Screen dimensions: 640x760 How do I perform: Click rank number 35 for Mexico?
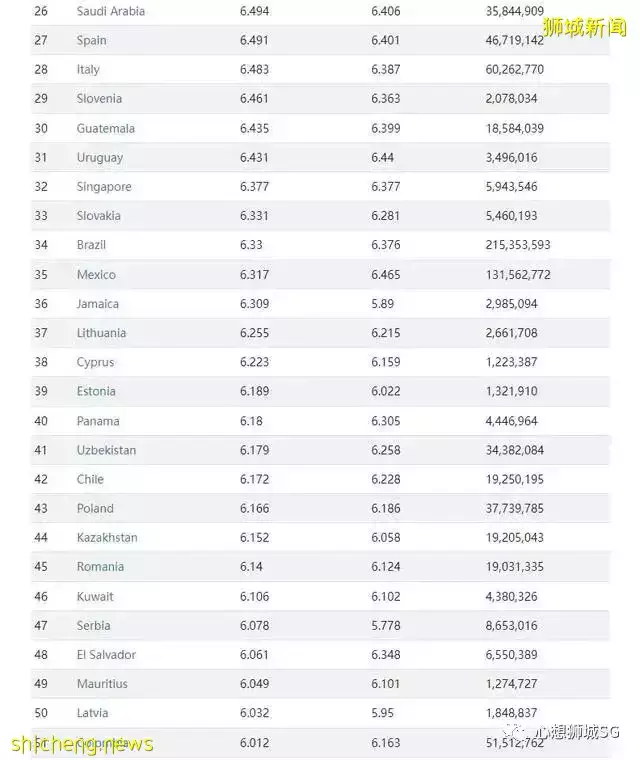click(x=41, y=275)
